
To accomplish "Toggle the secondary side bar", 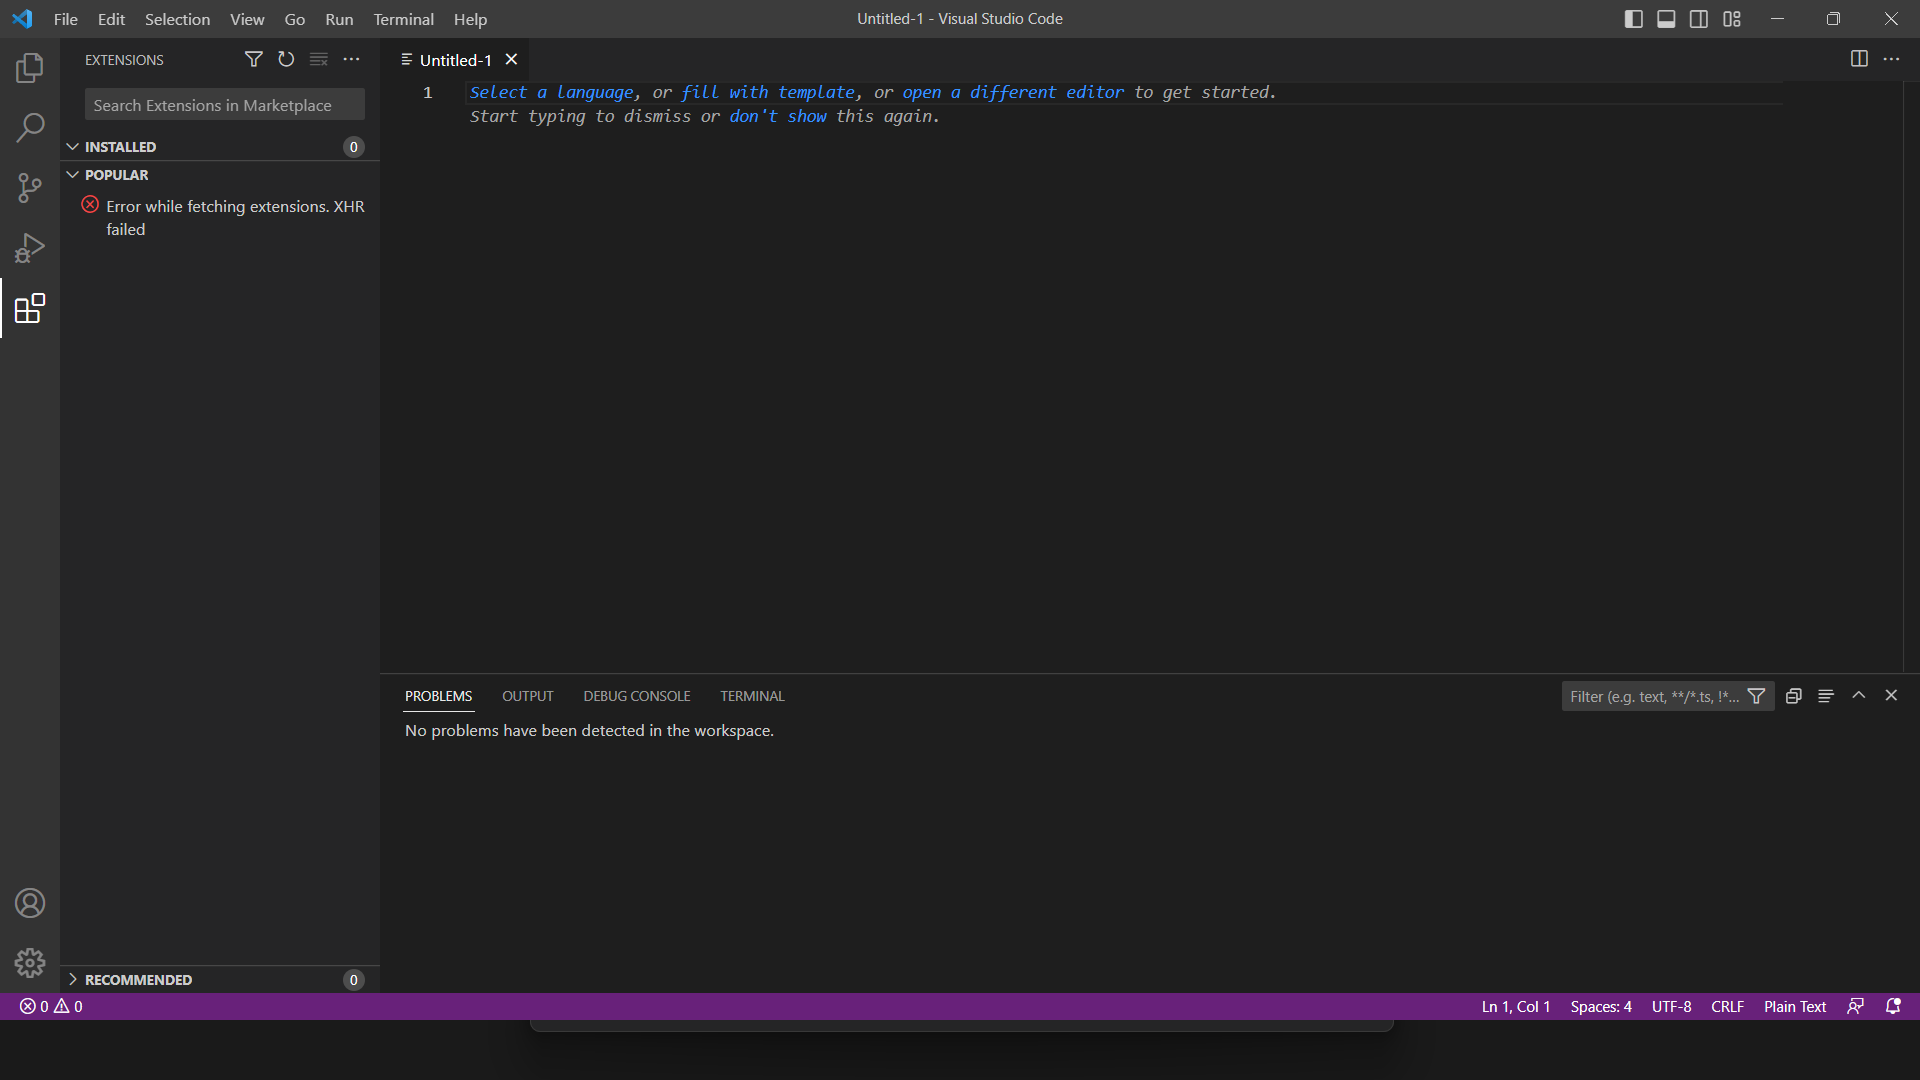I will tap(1699, 18).
